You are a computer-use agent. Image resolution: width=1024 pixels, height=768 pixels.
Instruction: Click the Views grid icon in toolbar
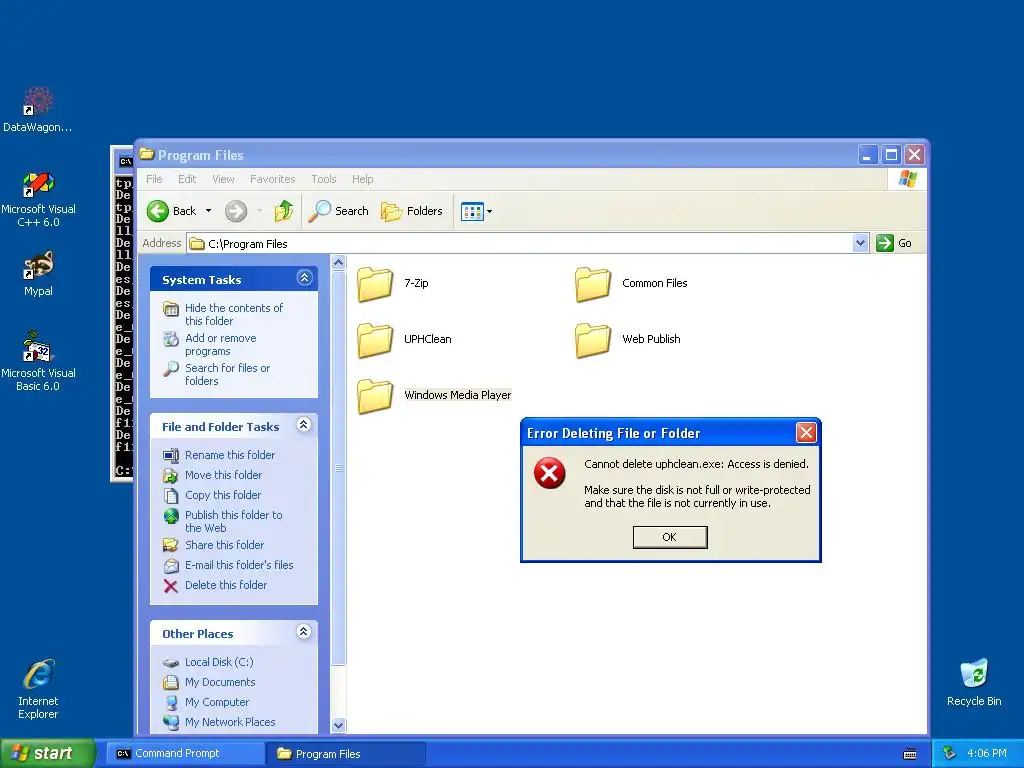(472, 211)
